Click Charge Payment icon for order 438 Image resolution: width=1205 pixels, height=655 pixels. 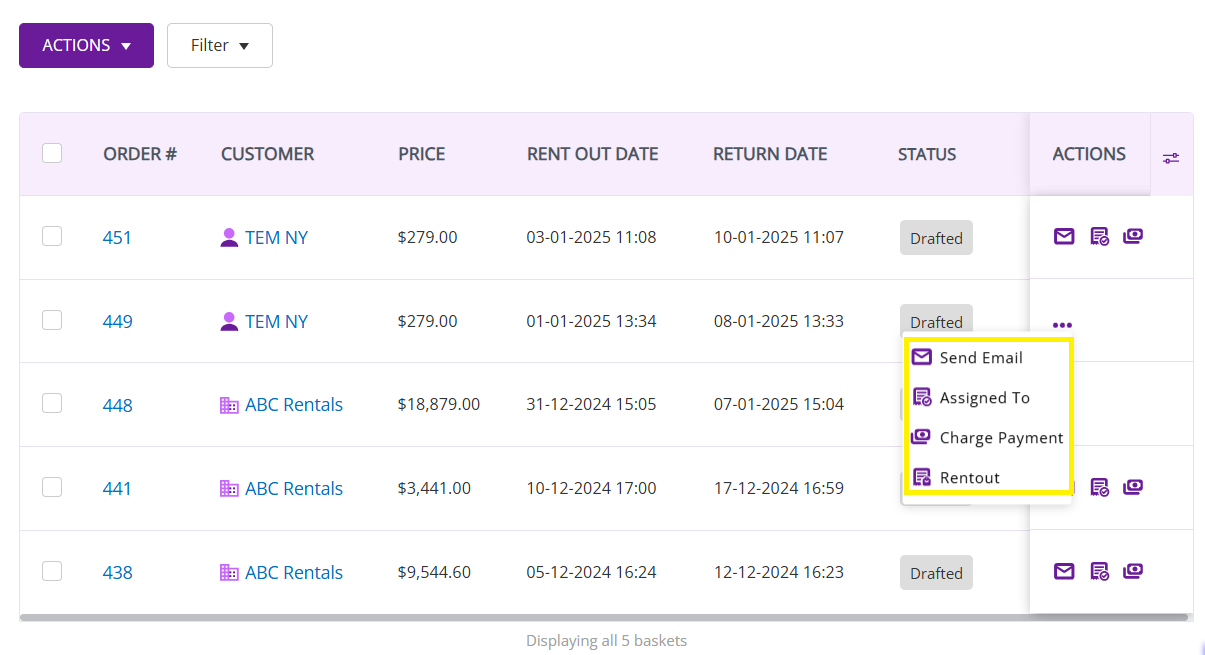tap(1132, 572)
